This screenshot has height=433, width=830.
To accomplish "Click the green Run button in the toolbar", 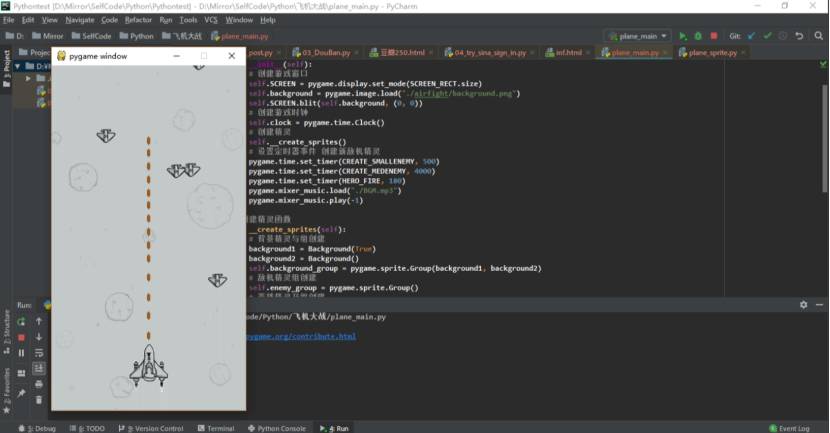I will pos(683,36).
